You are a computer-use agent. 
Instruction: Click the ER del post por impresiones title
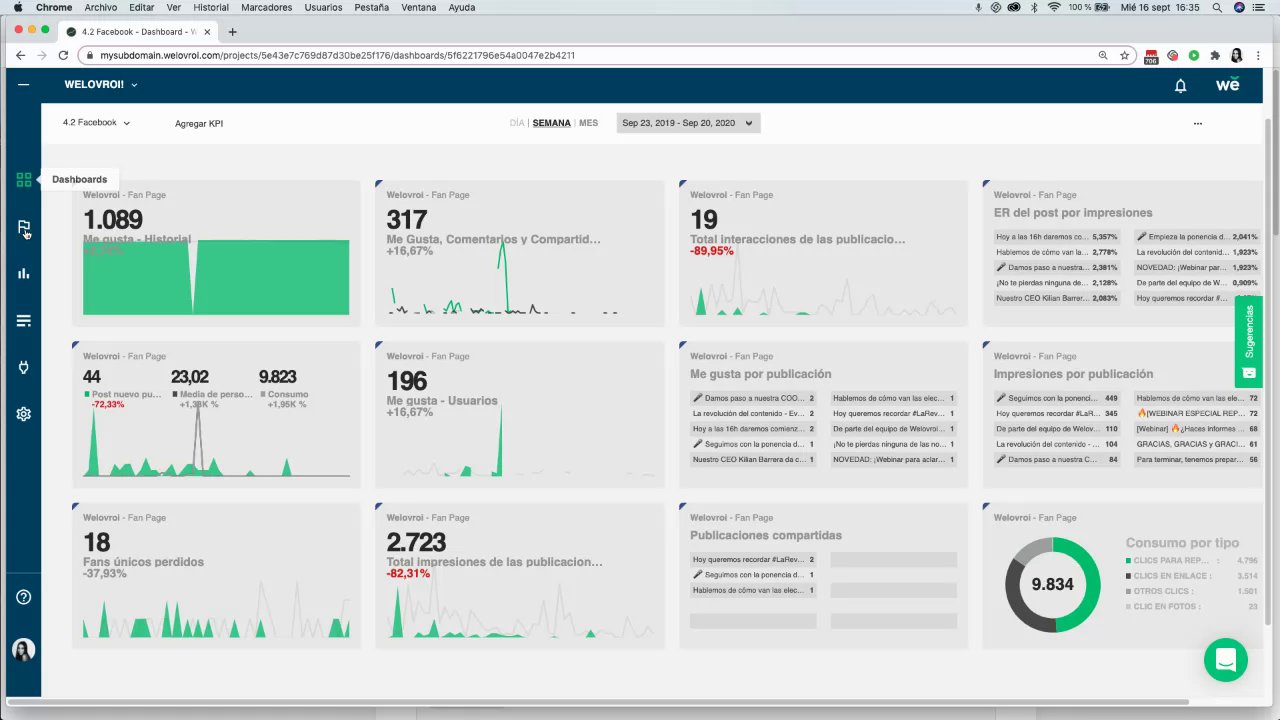coord(1073,213)
